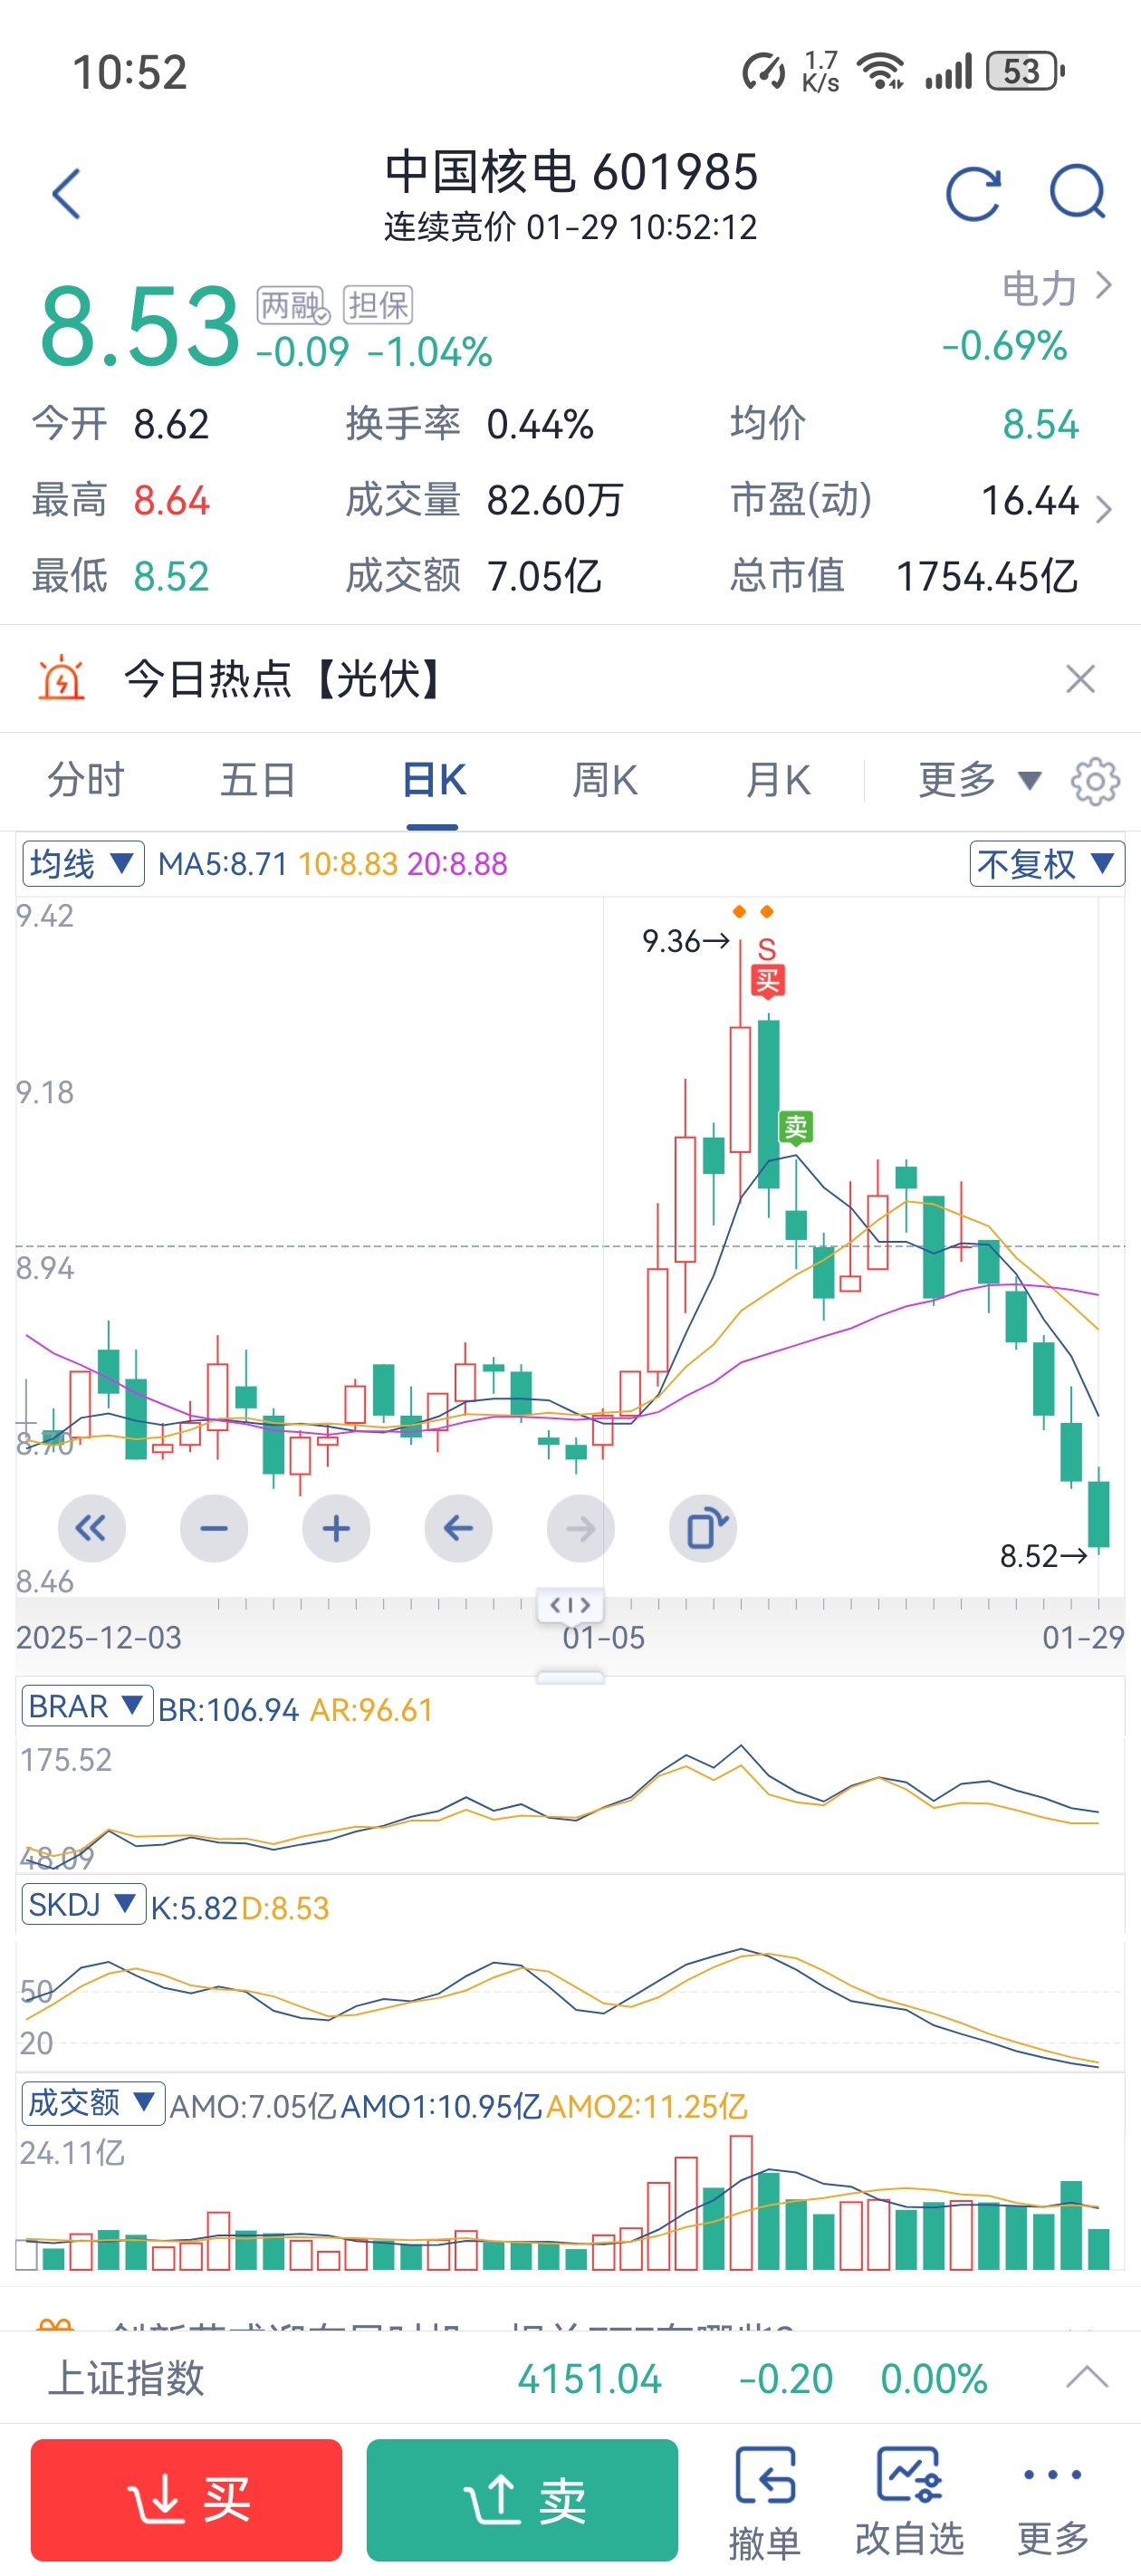Zoom in the K-line chart
Viewport: 1141px width, 2576px height.
[x=336, y=1528]
